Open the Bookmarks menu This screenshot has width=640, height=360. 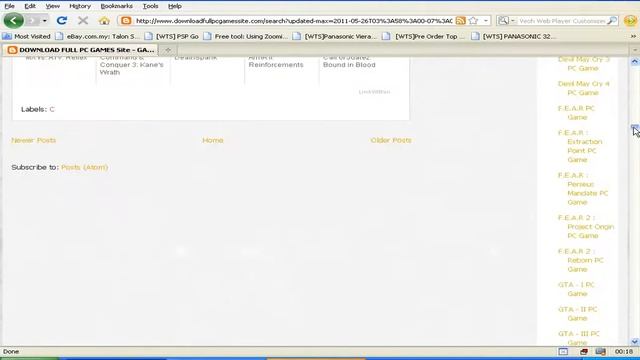point(116,6)
